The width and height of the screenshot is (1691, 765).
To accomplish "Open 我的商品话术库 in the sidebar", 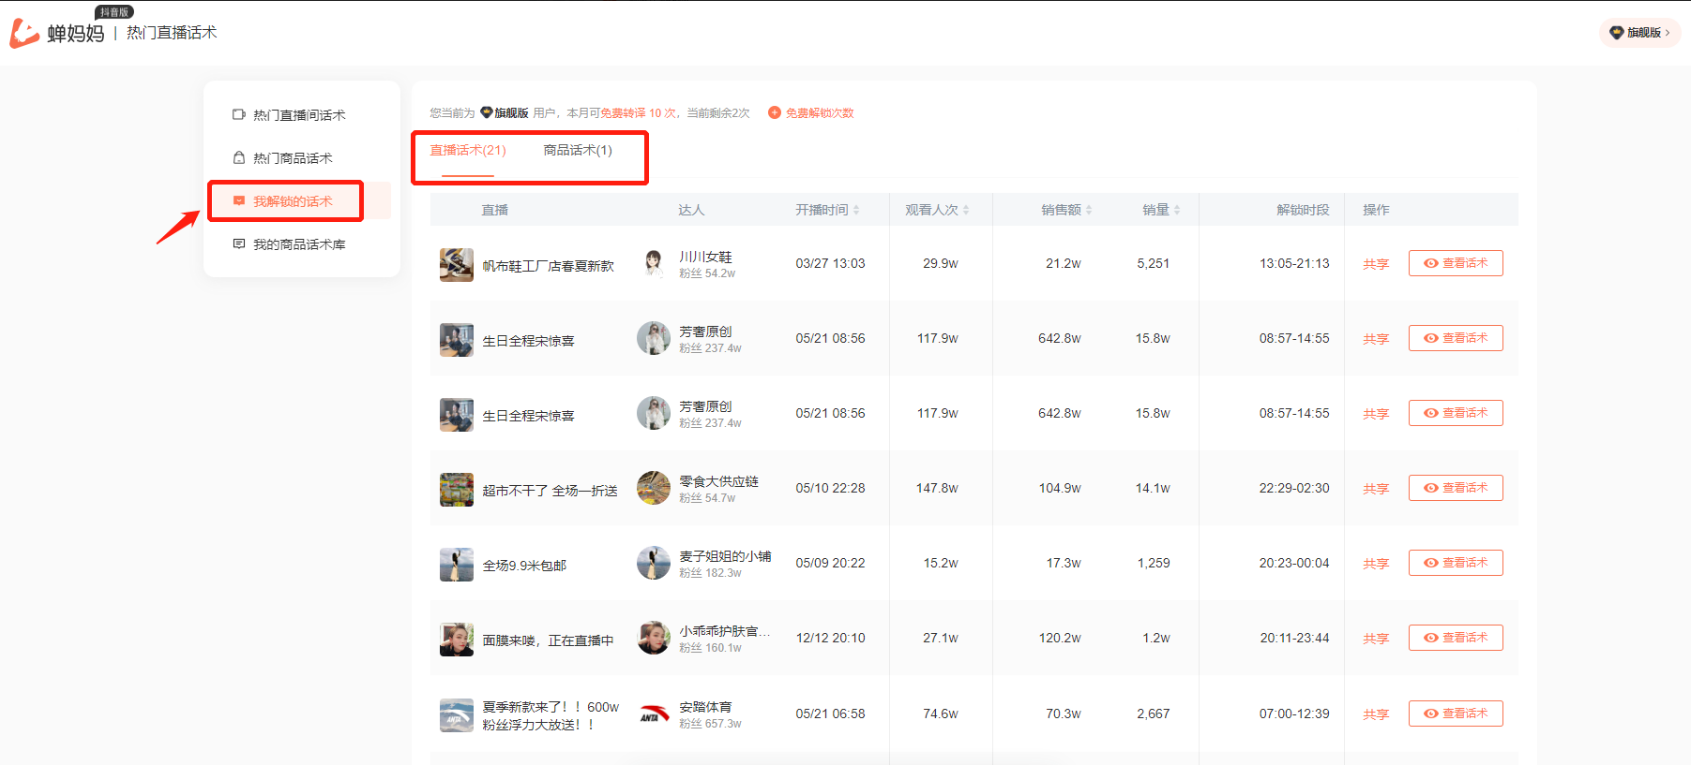I will [299, 244].
